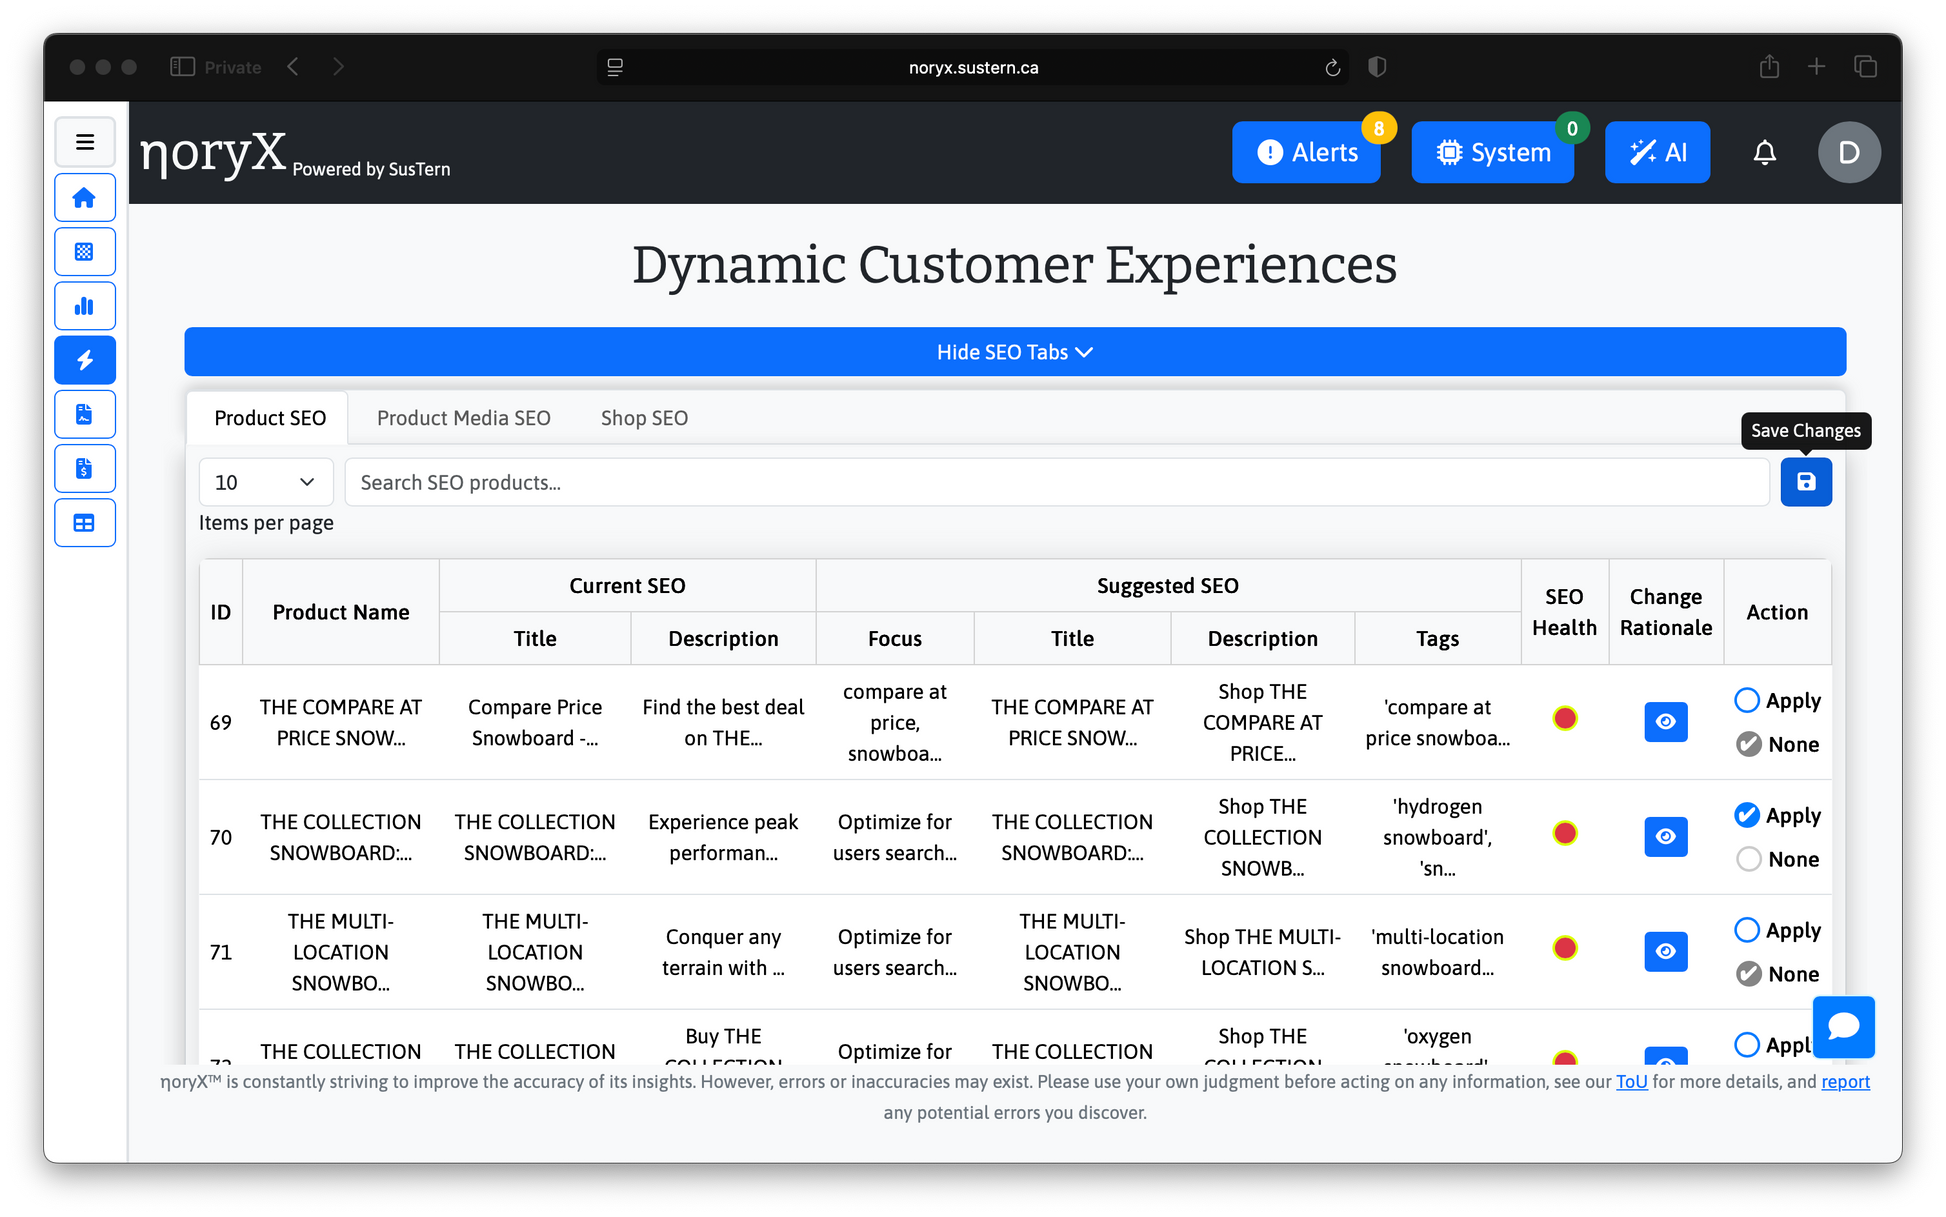Open the items per page dropdown
The width and height of the screenshot is (1946, 1217).
pos(266,482)
